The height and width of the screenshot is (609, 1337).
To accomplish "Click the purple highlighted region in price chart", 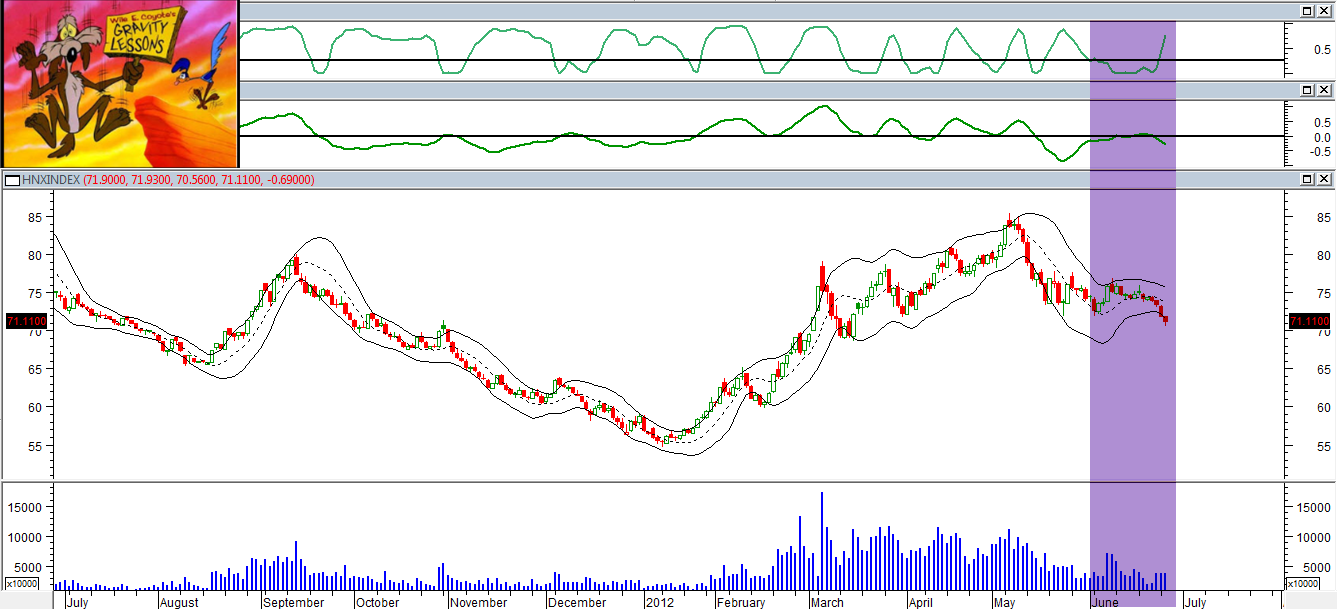I will pos(1132,330).
